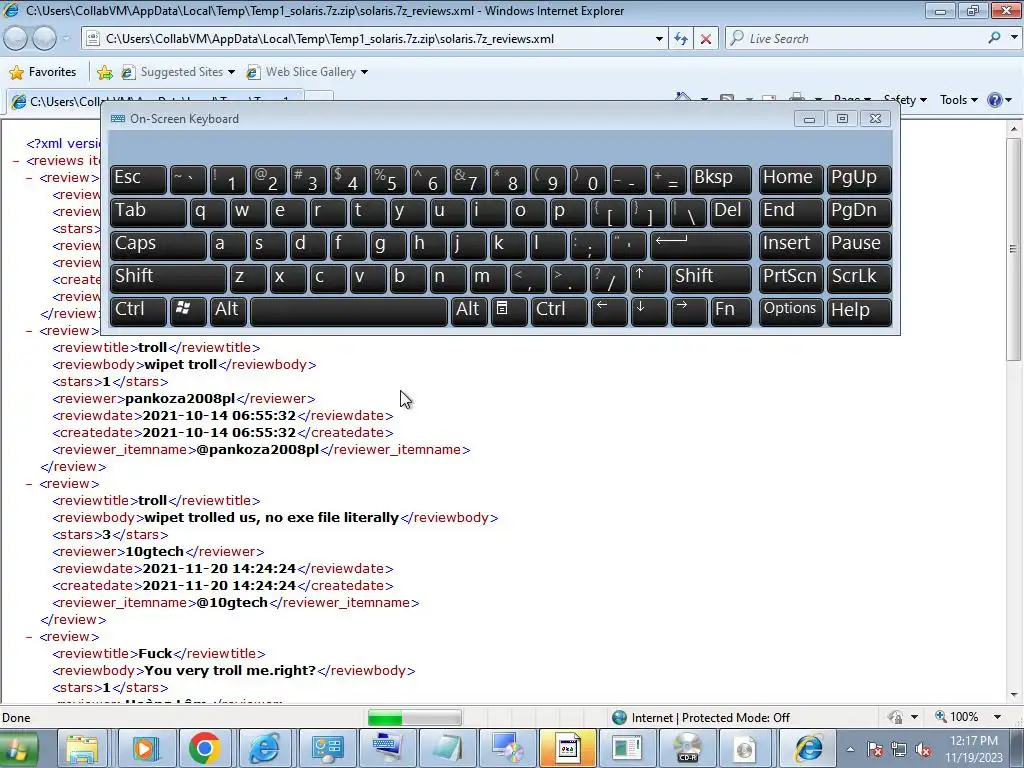Open address bar history dropdown arrow
Image resolution: width=1024 pixels, height=768 pixels.
pos(659,39)
